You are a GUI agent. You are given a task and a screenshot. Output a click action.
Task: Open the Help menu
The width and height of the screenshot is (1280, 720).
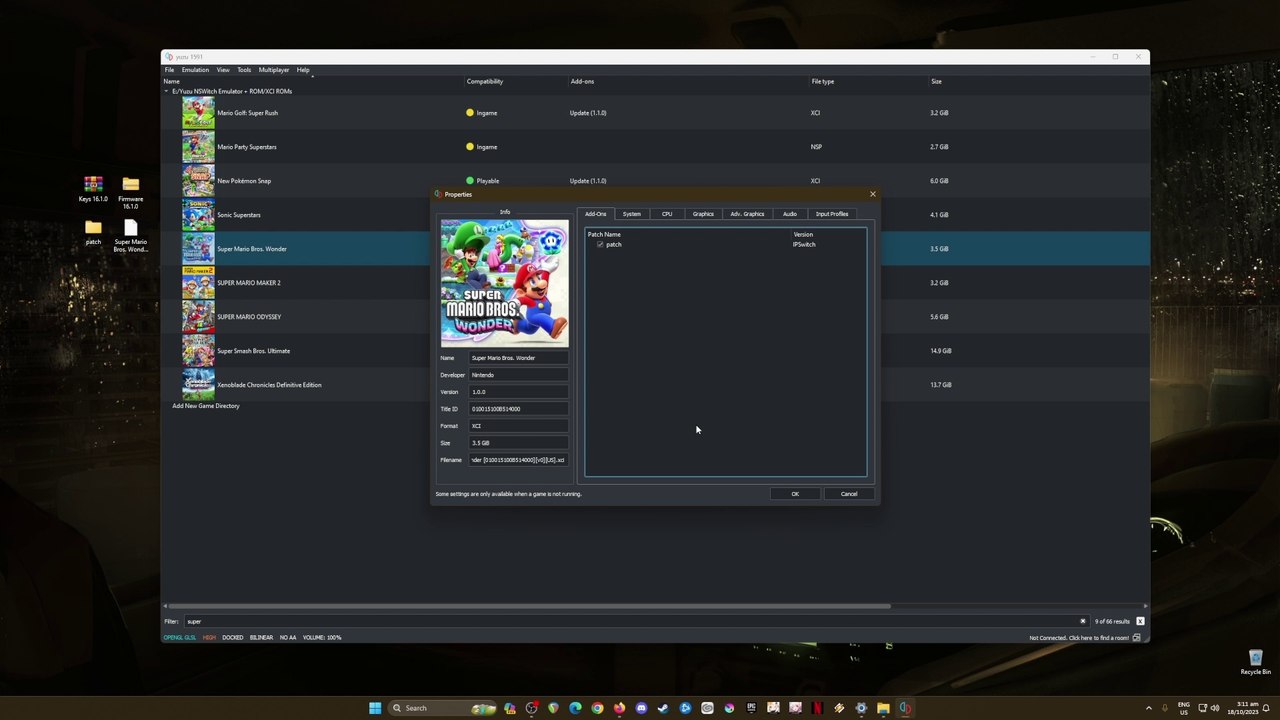tap(303, 70)
